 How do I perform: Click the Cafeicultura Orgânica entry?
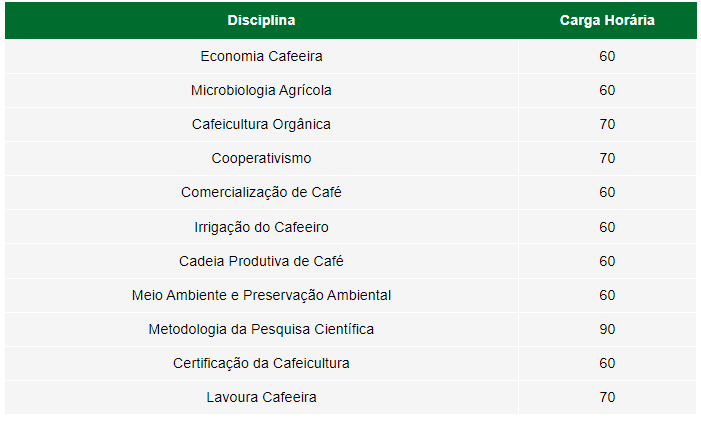pyautogui.click(x=261, y=124)
